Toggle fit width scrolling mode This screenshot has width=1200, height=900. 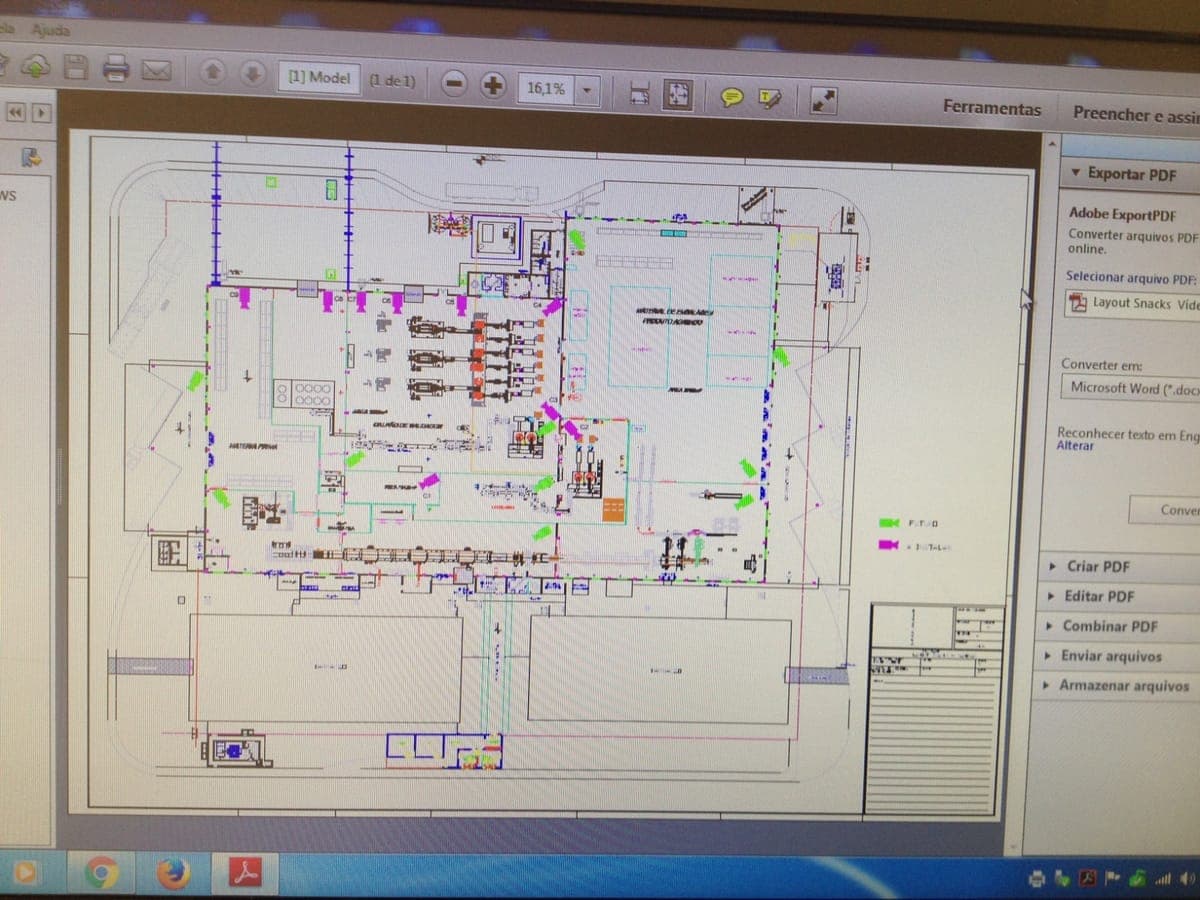coord(641,93)
